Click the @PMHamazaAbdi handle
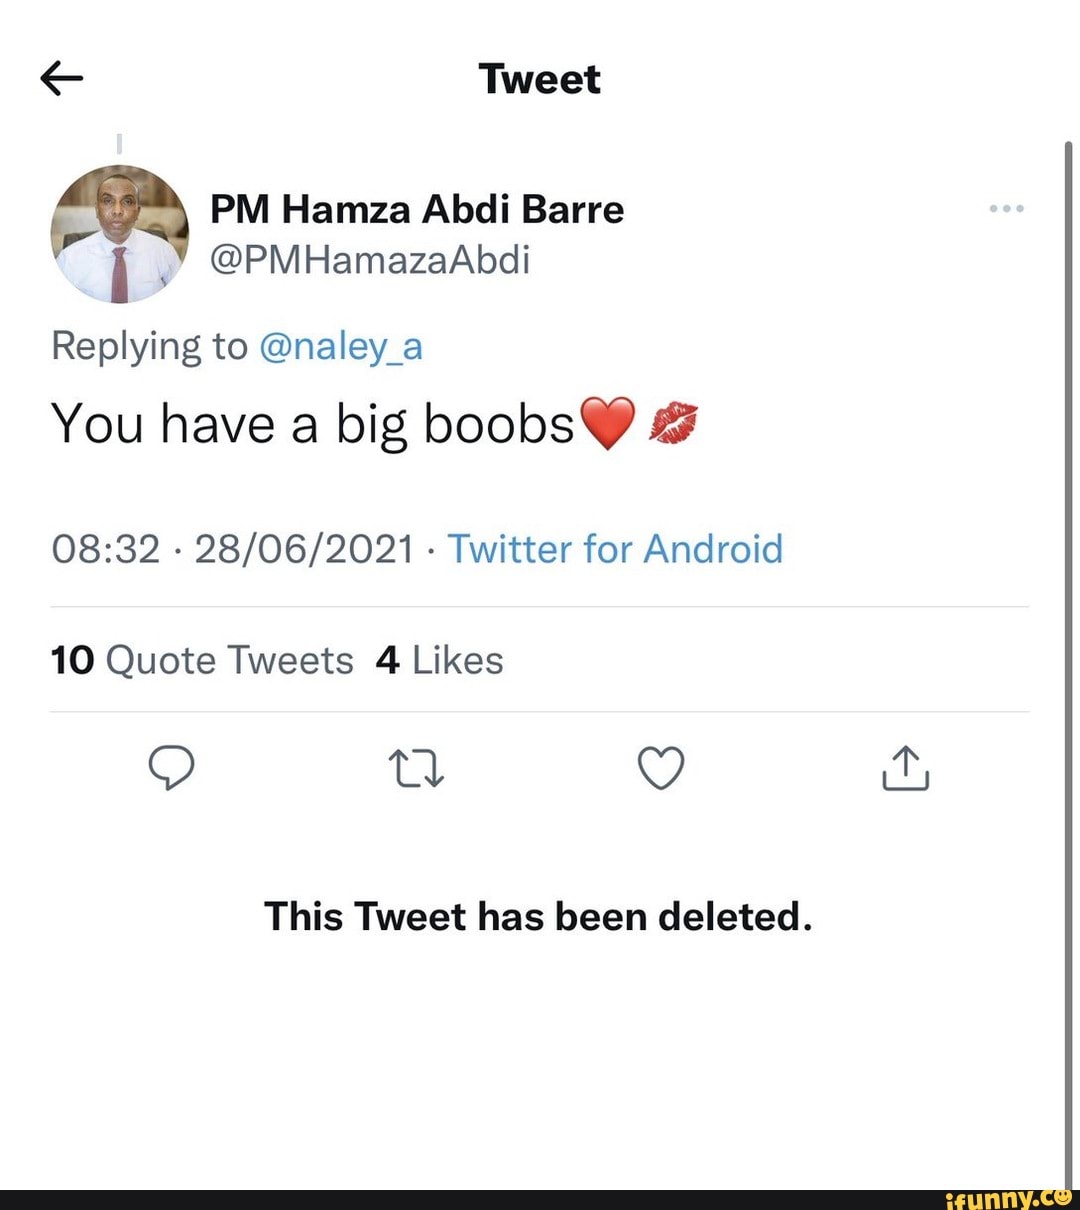Viewport: 1080px width, 1210px height. click(370, 260)
